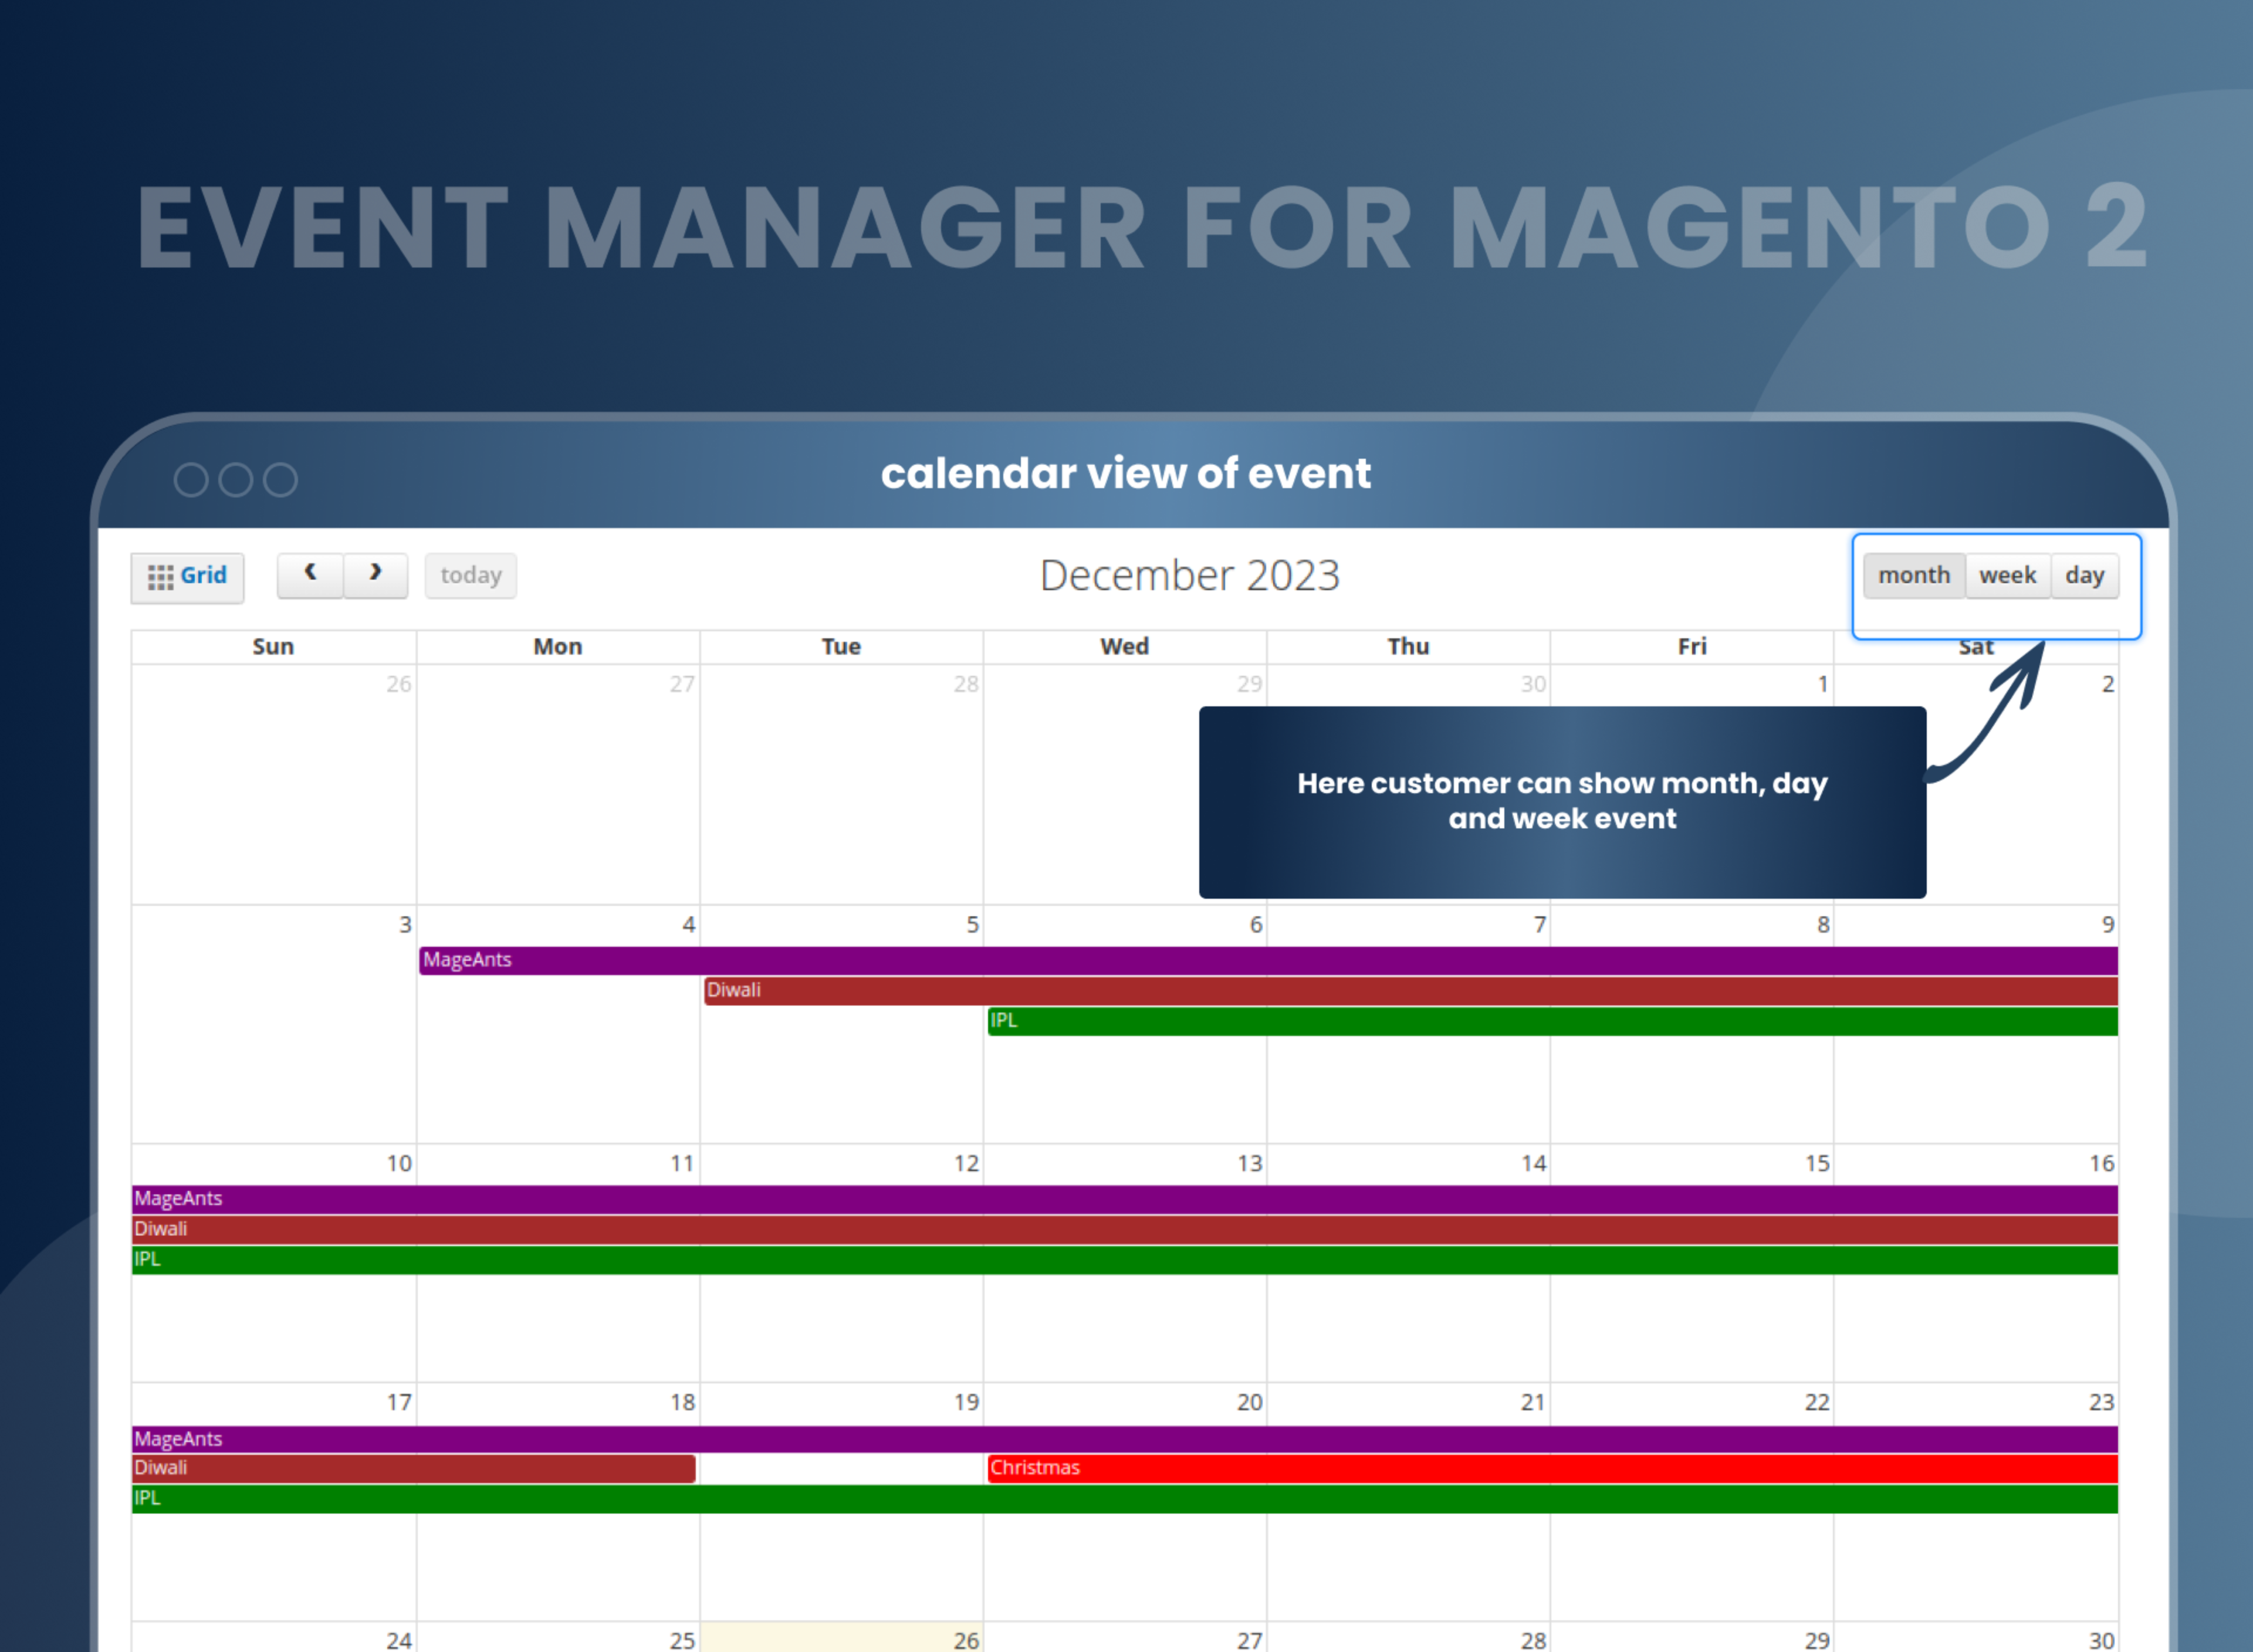Screen dimensions: 2253x1652
Task: Open the Christmas event bar
Action: (1552, 1468)
